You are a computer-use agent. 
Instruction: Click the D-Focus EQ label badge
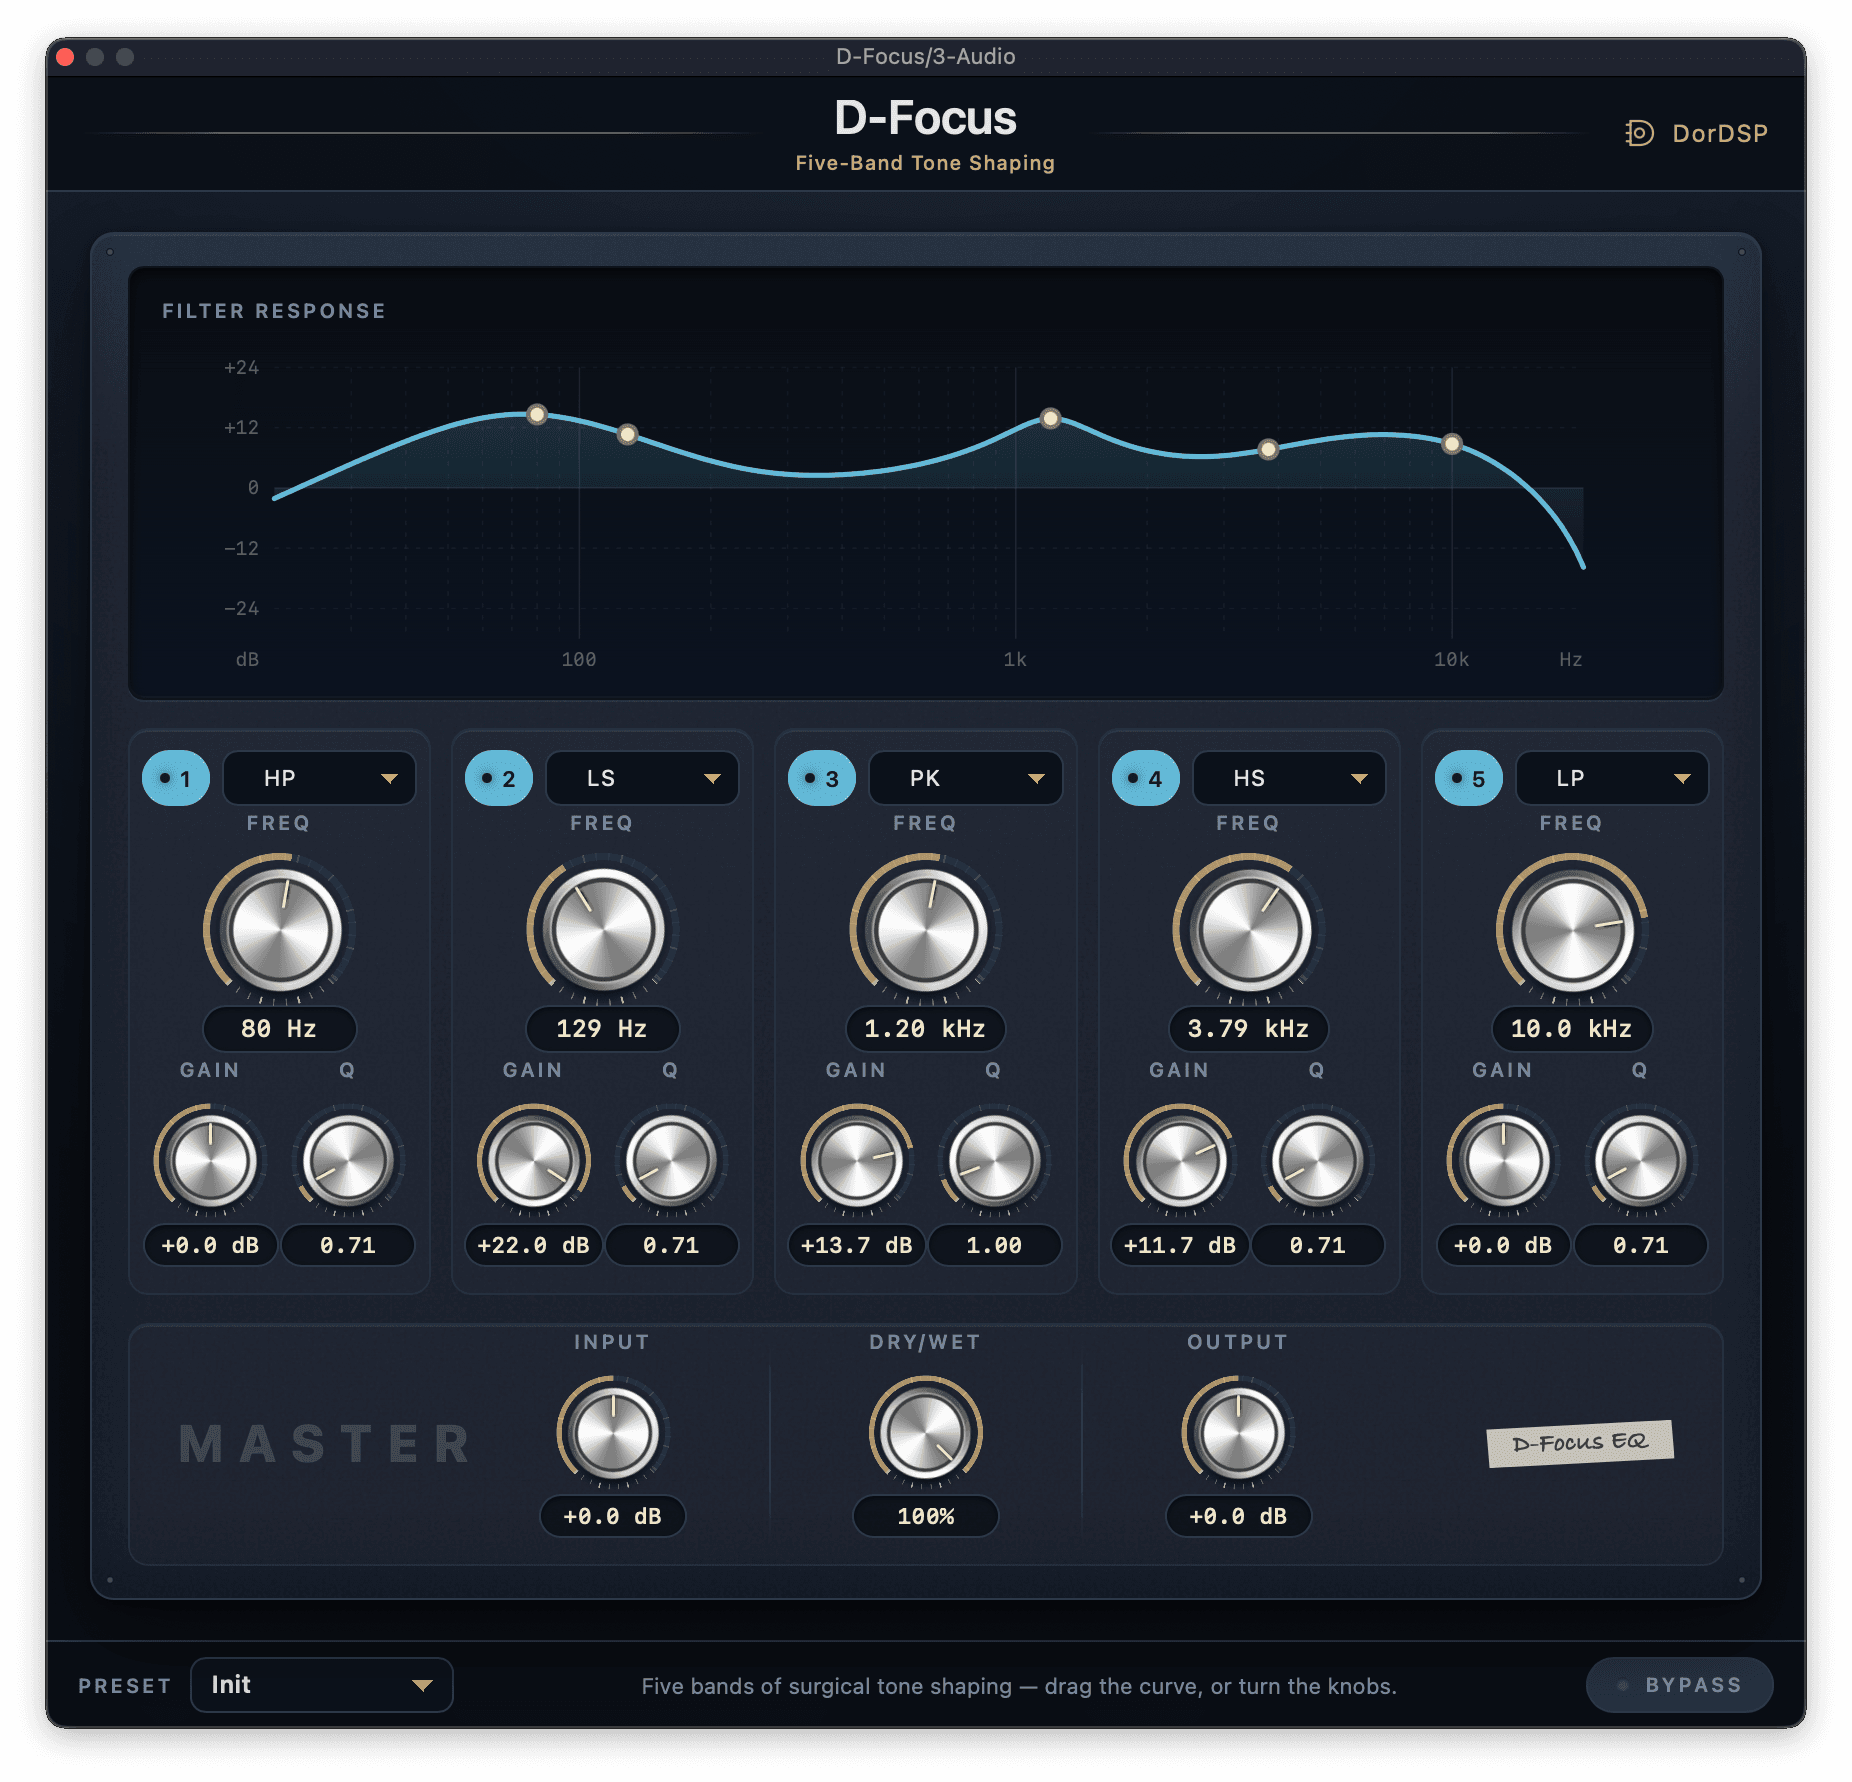1580,1443
